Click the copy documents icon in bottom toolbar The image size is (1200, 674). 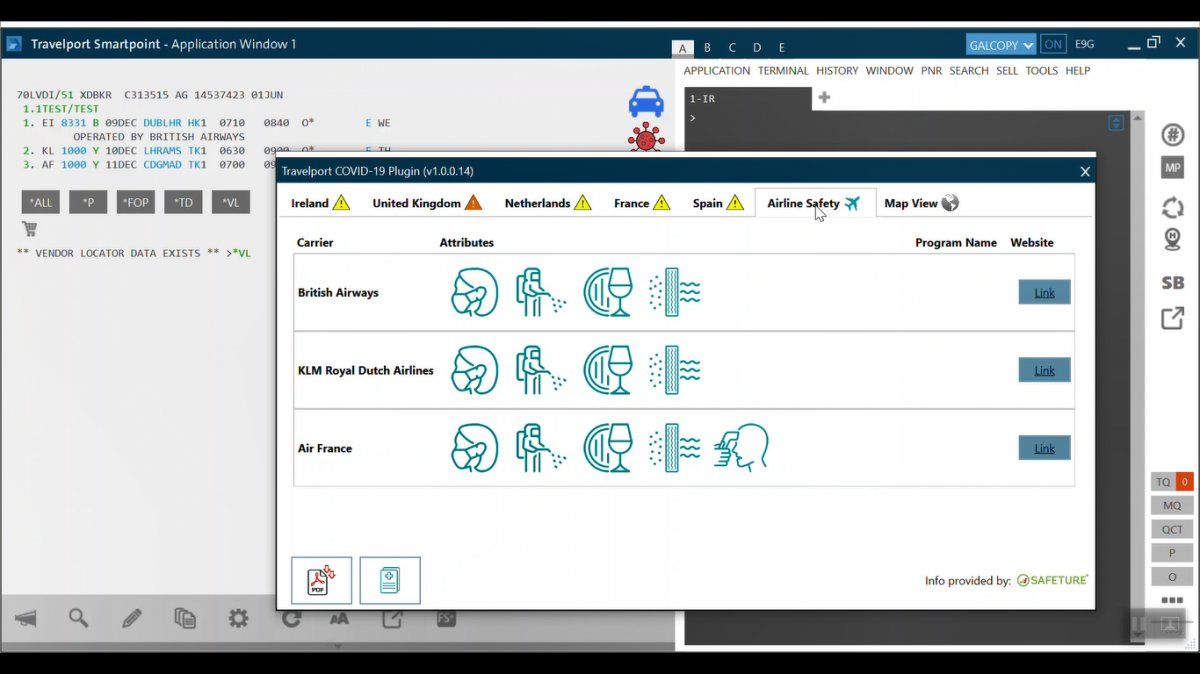tap(184, 617)
